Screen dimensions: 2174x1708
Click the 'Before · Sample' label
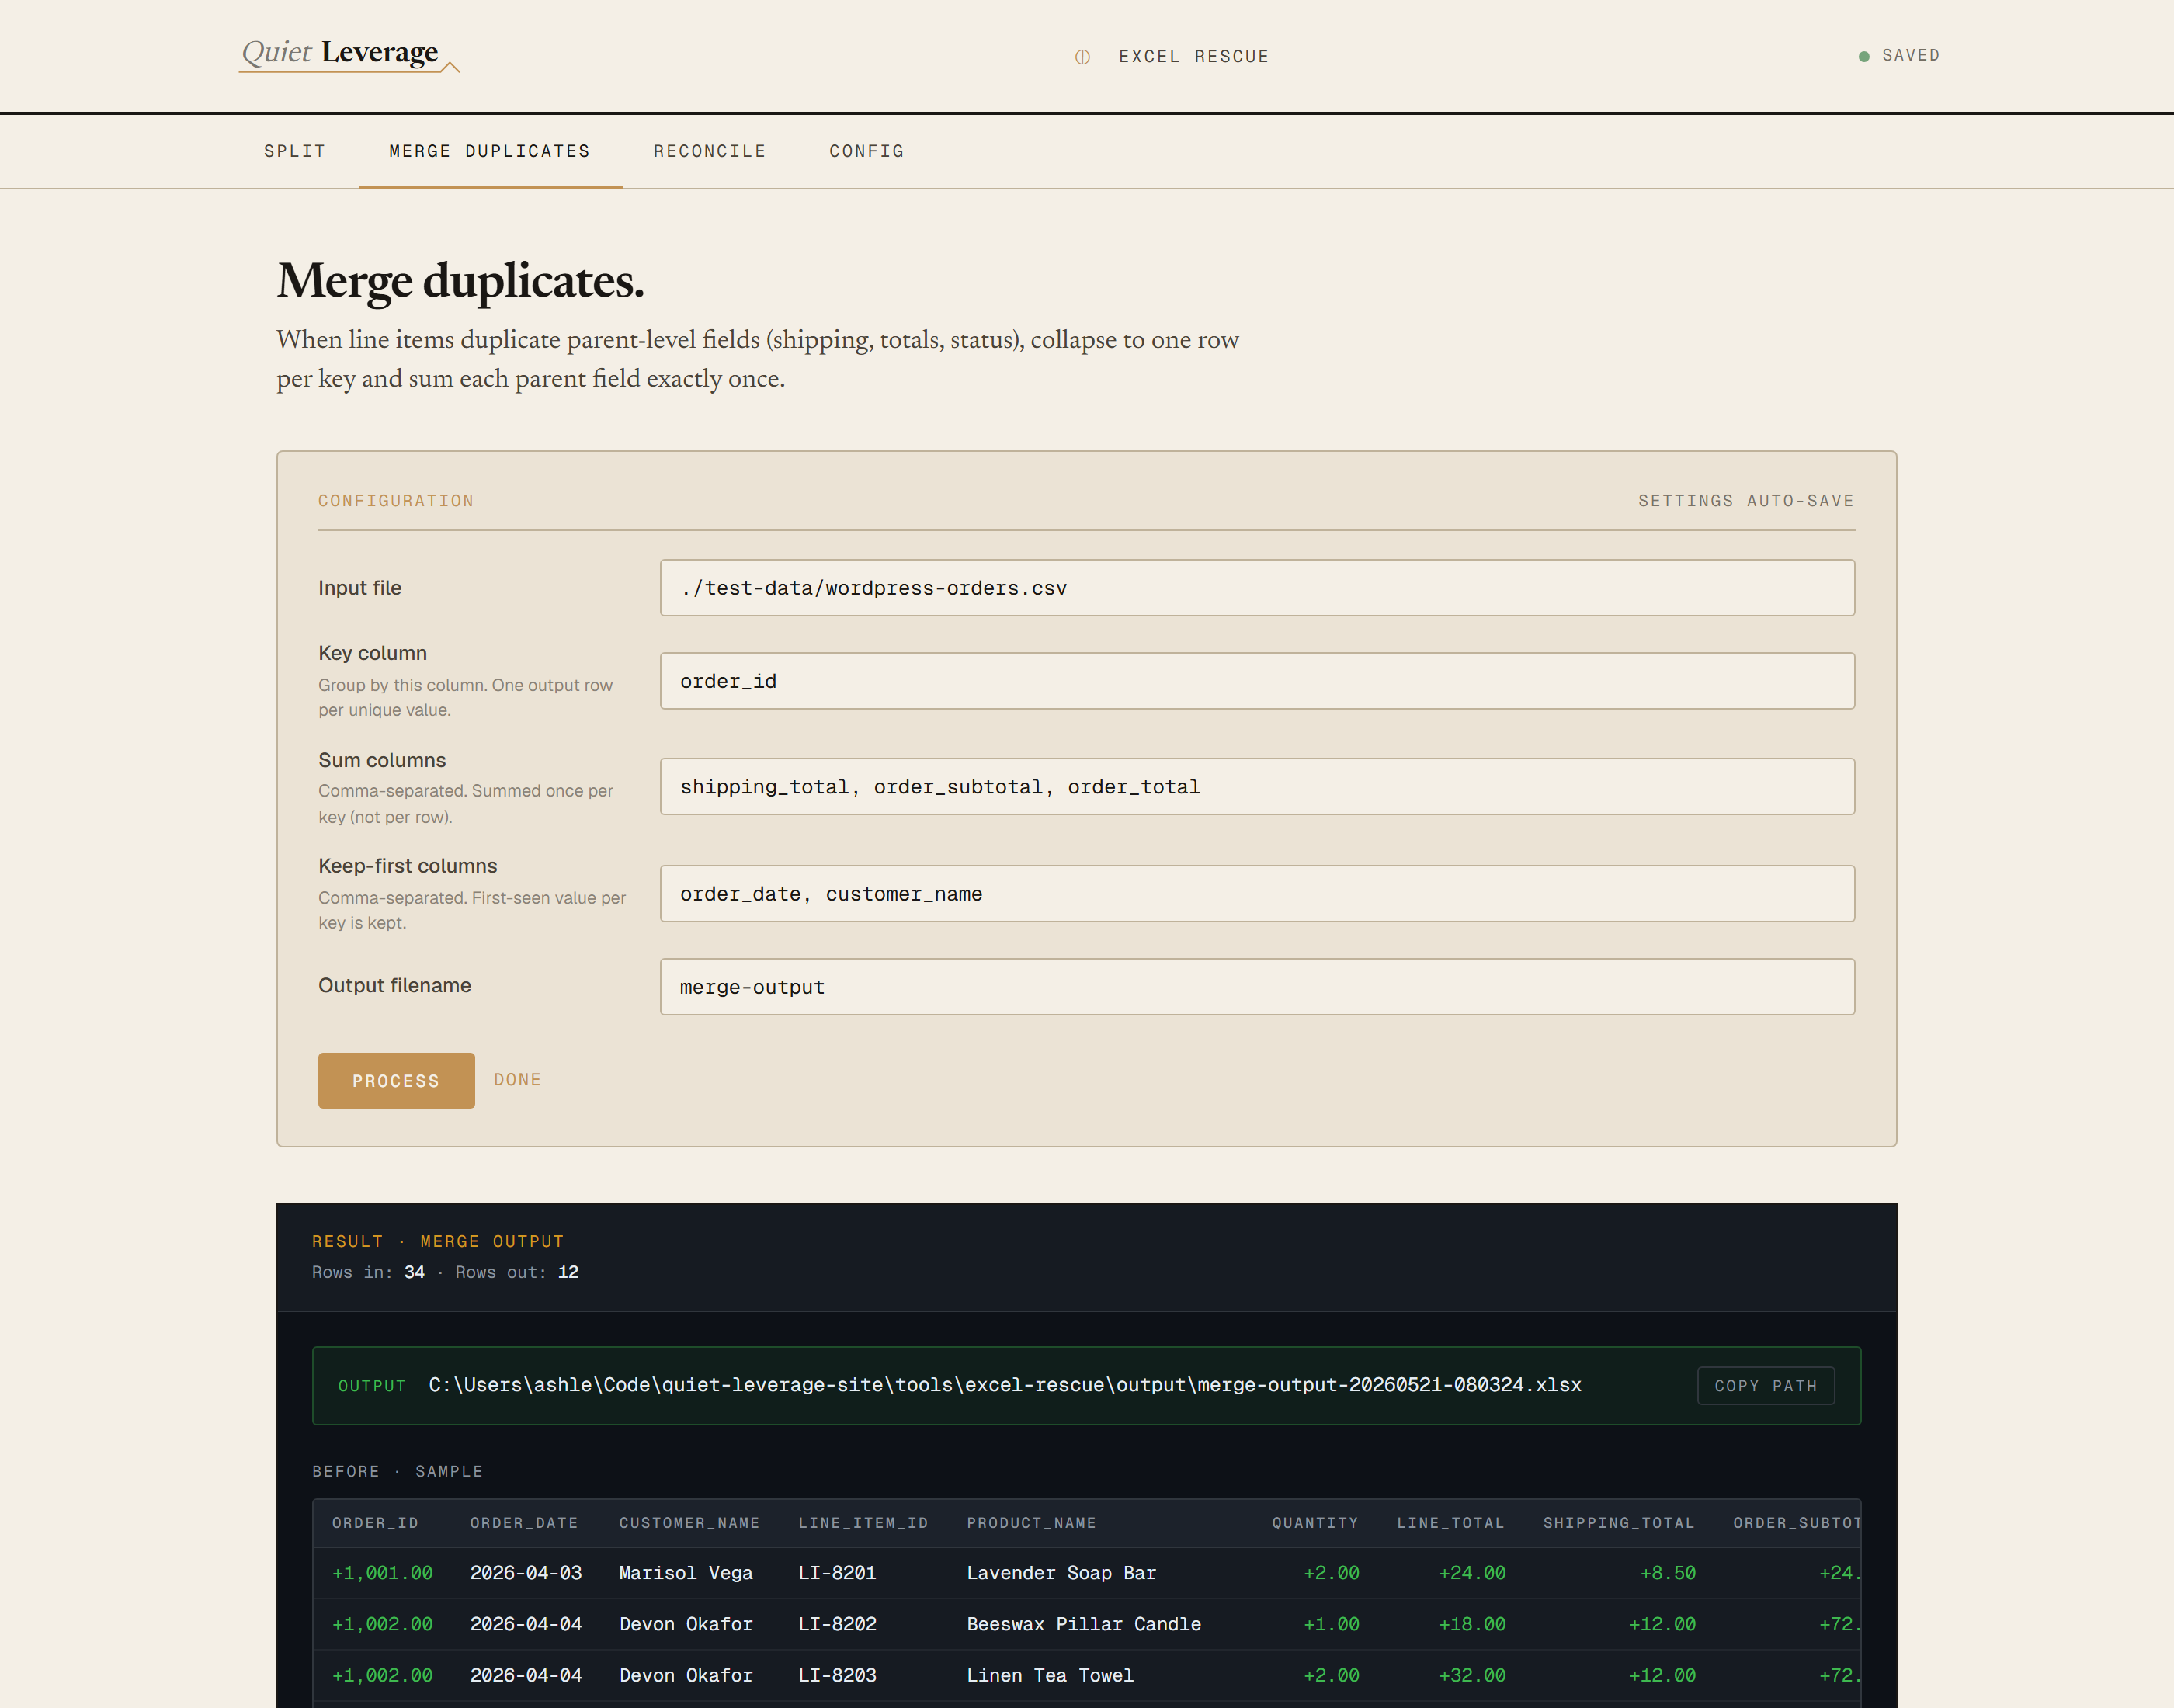coord(398,1472)
